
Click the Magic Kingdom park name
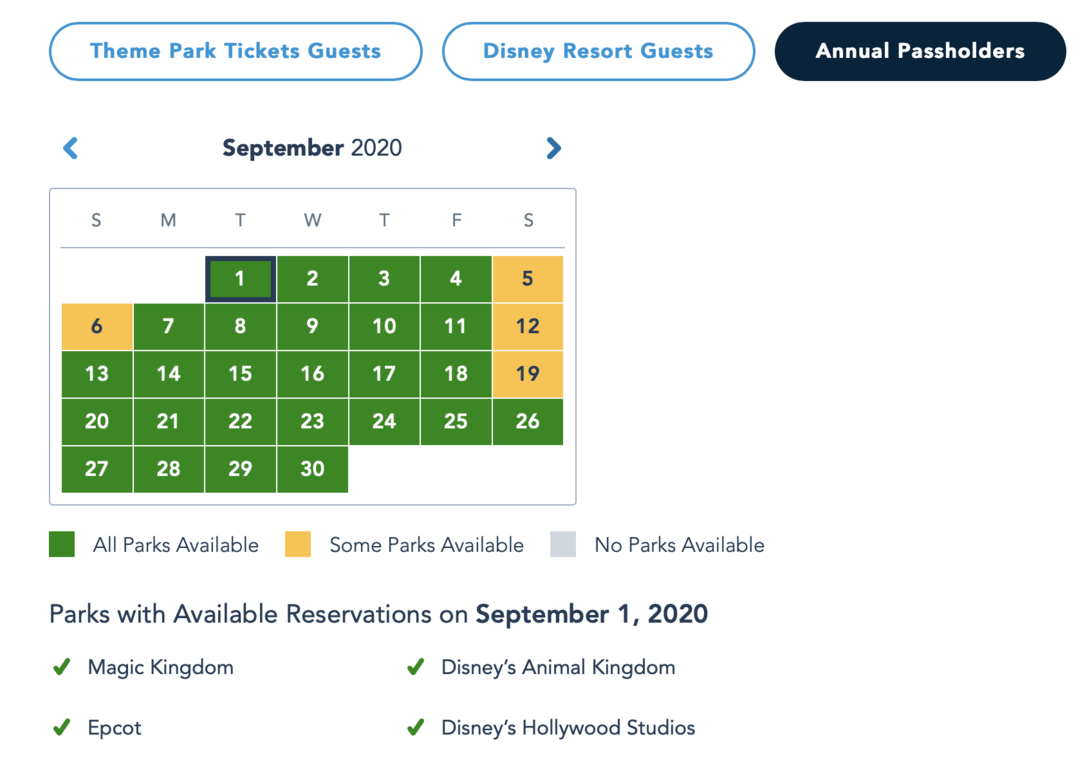click(x=161, y=667)
